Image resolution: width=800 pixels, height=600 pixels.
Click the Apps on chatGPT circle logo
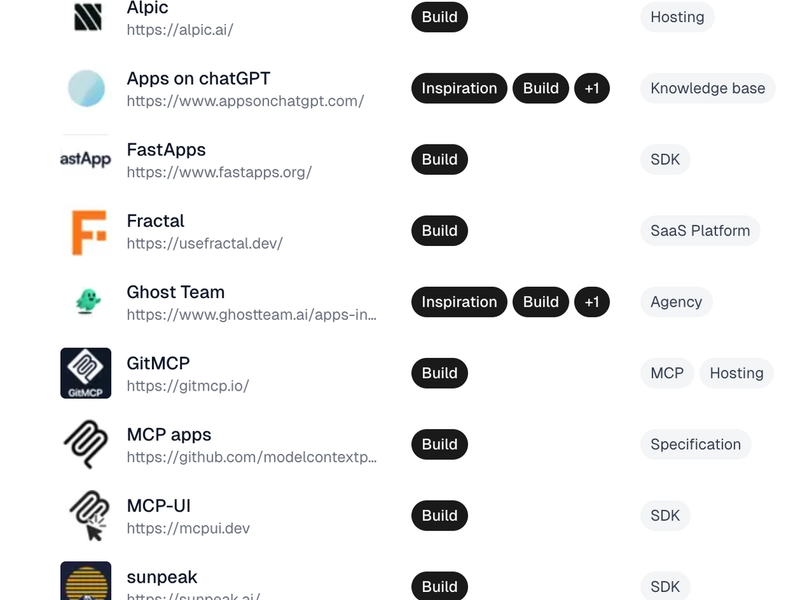coord(86,88)
